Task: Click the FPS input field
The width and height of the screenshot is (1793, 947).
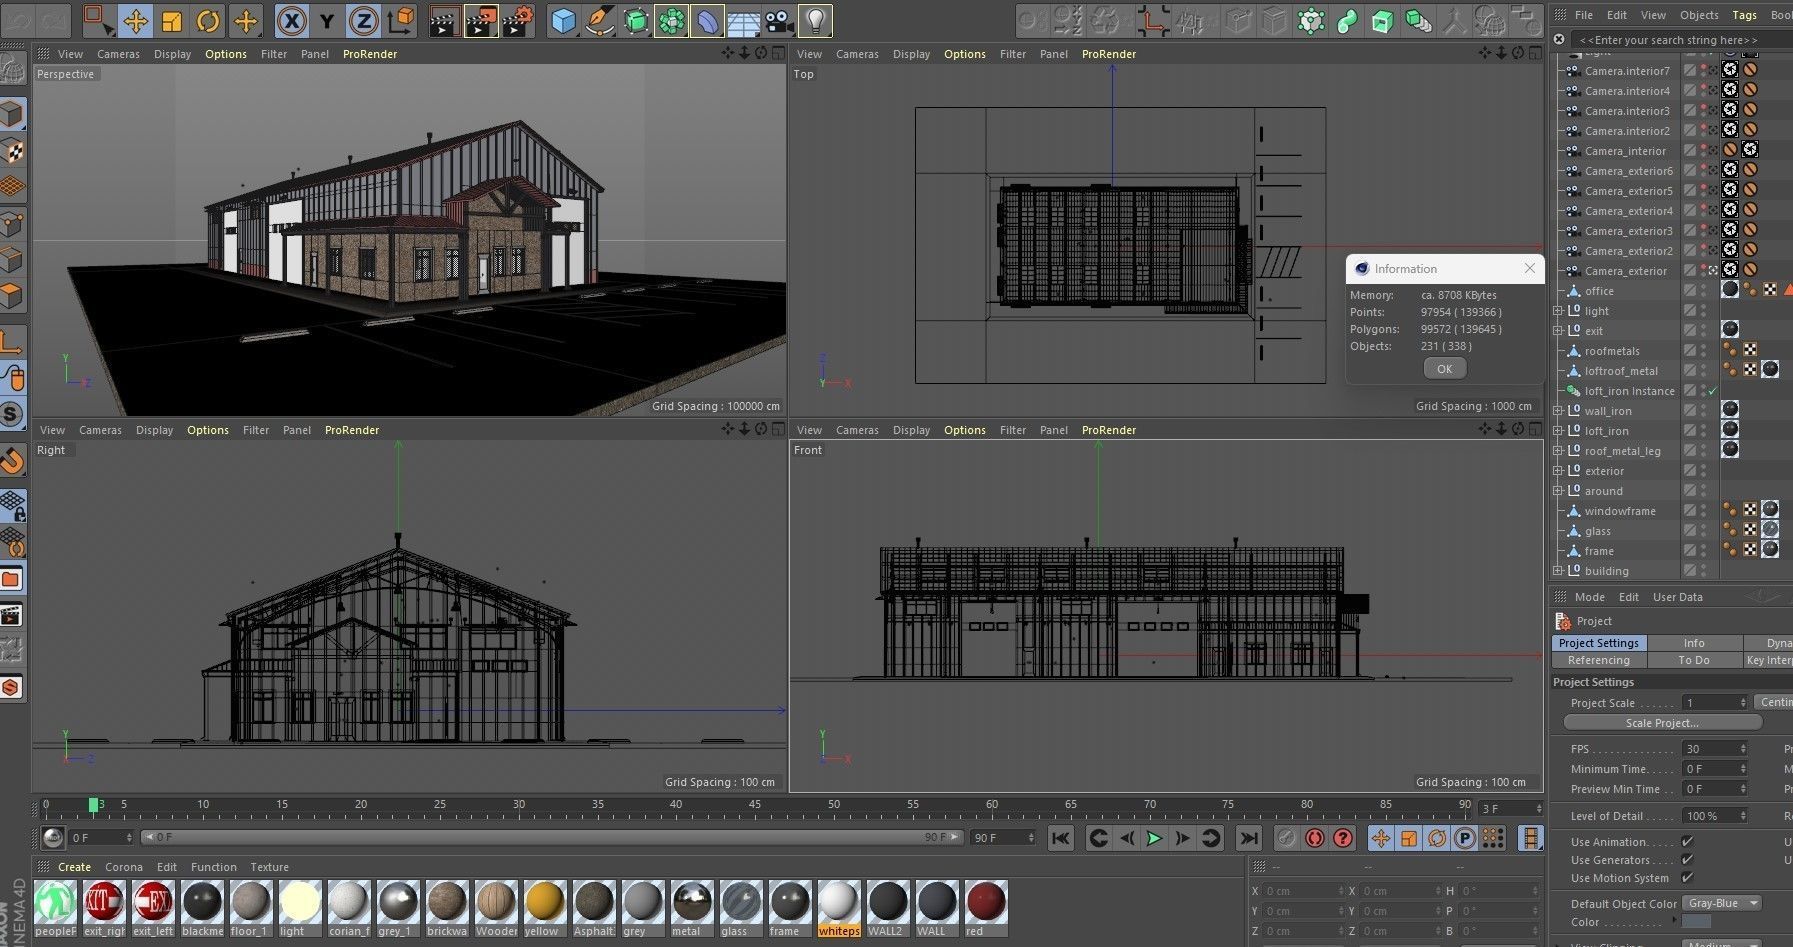Action: [x=1714, y=749]
